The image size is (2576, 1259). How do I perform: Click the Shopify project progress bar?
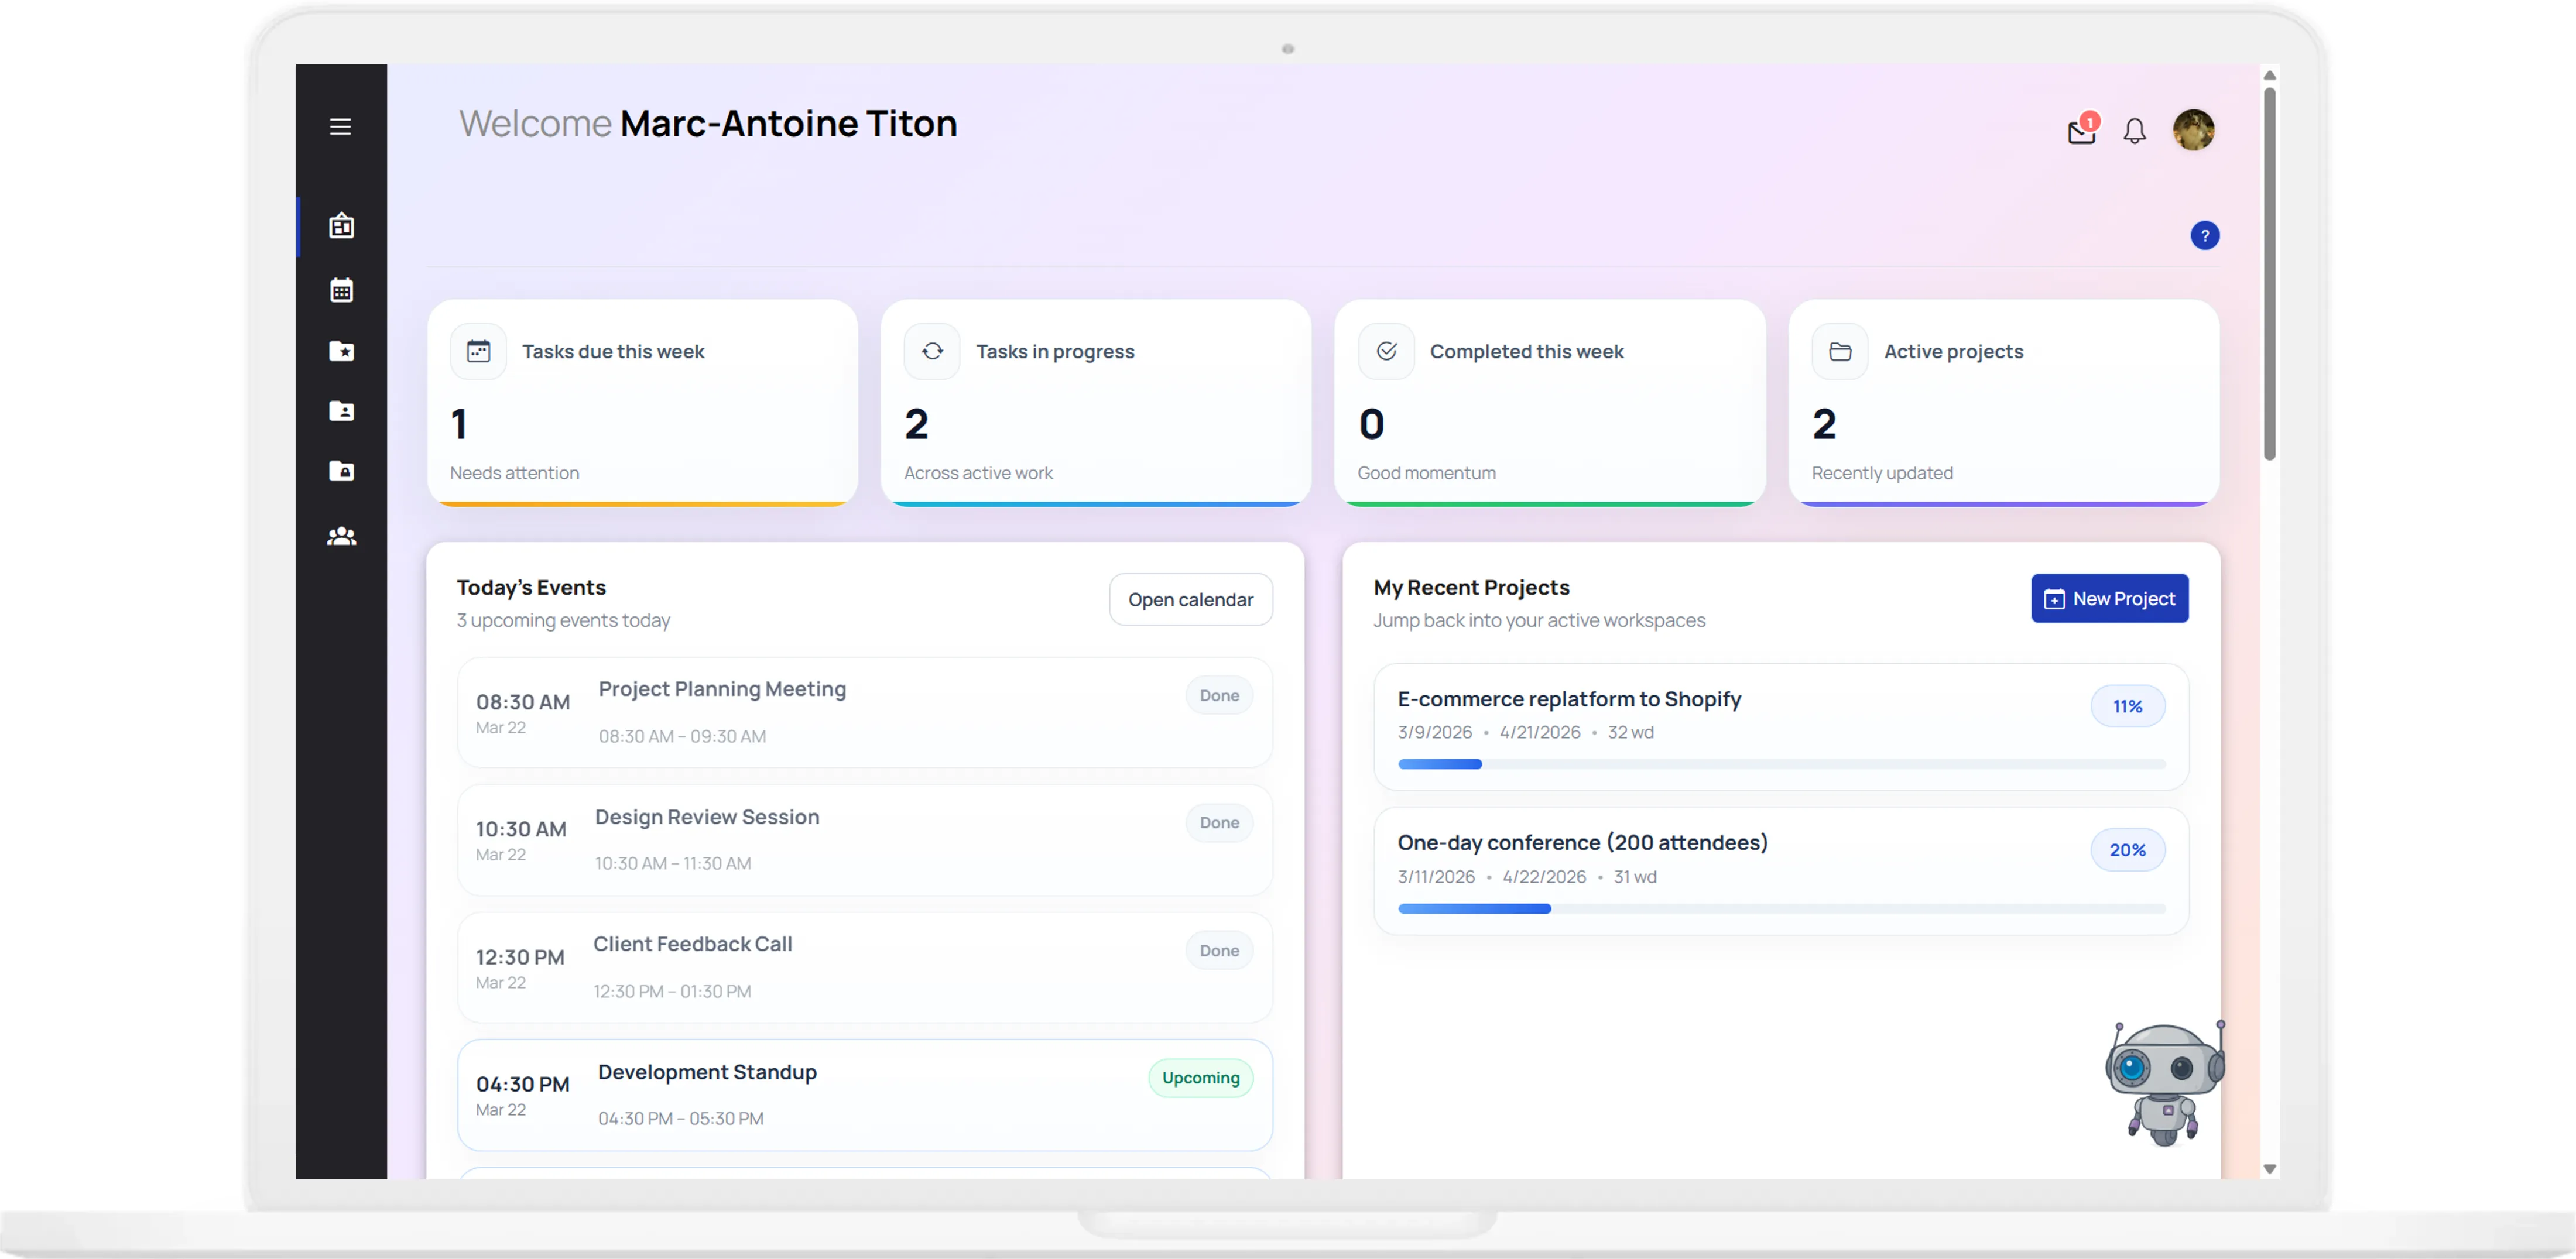point(1781,764)
